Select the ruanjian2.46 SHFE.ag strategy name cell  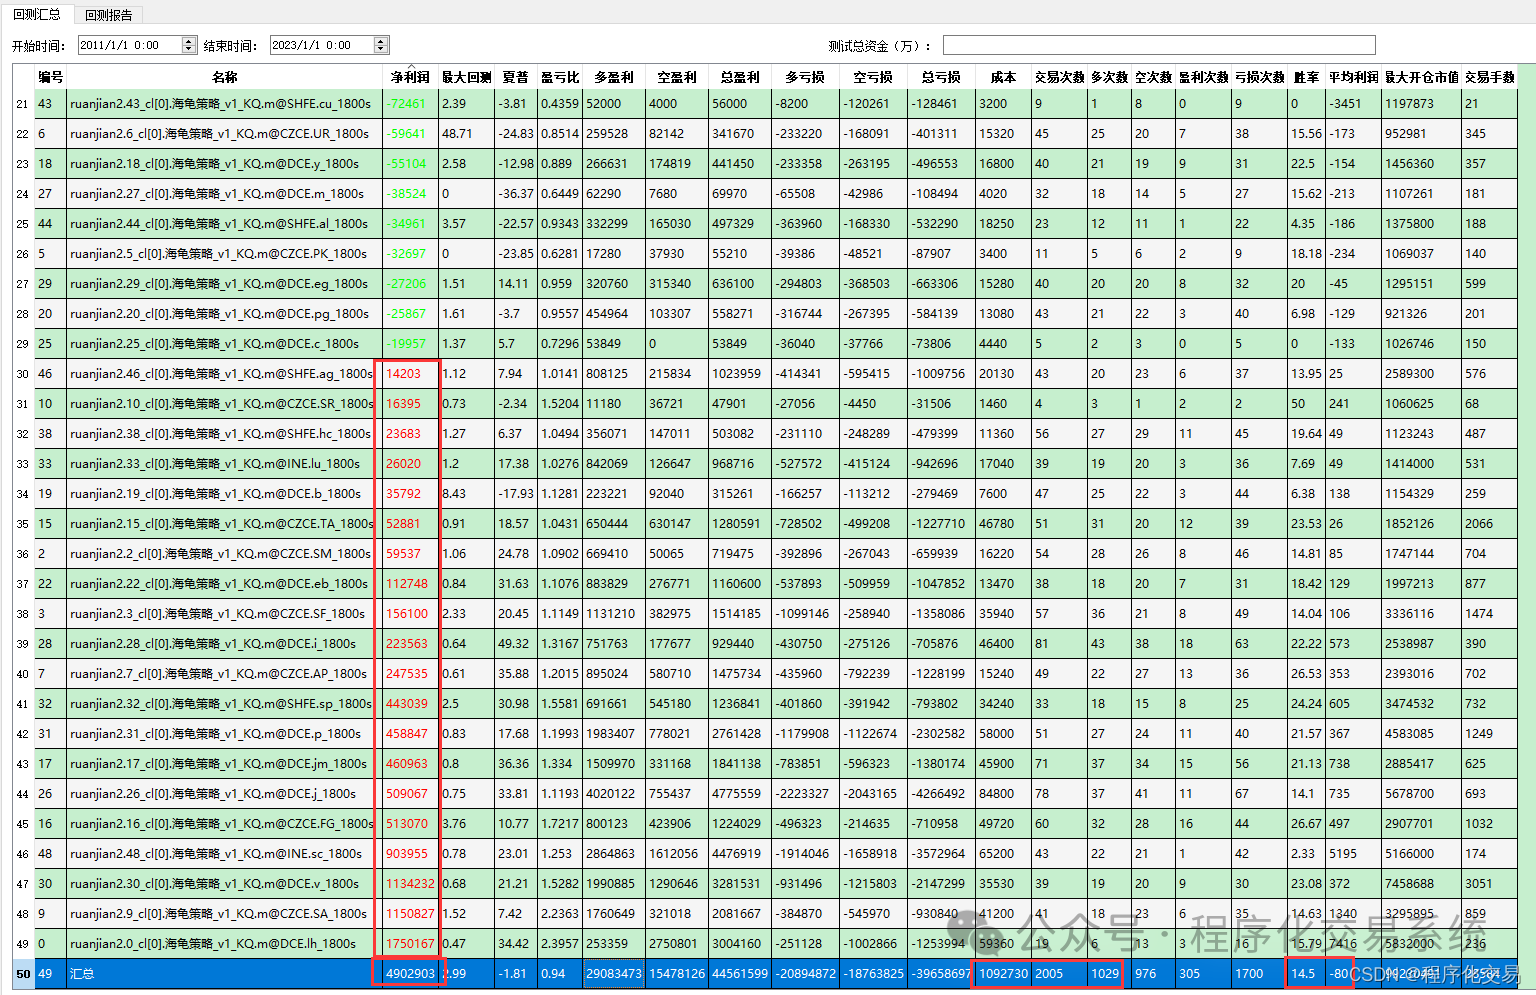225,374
